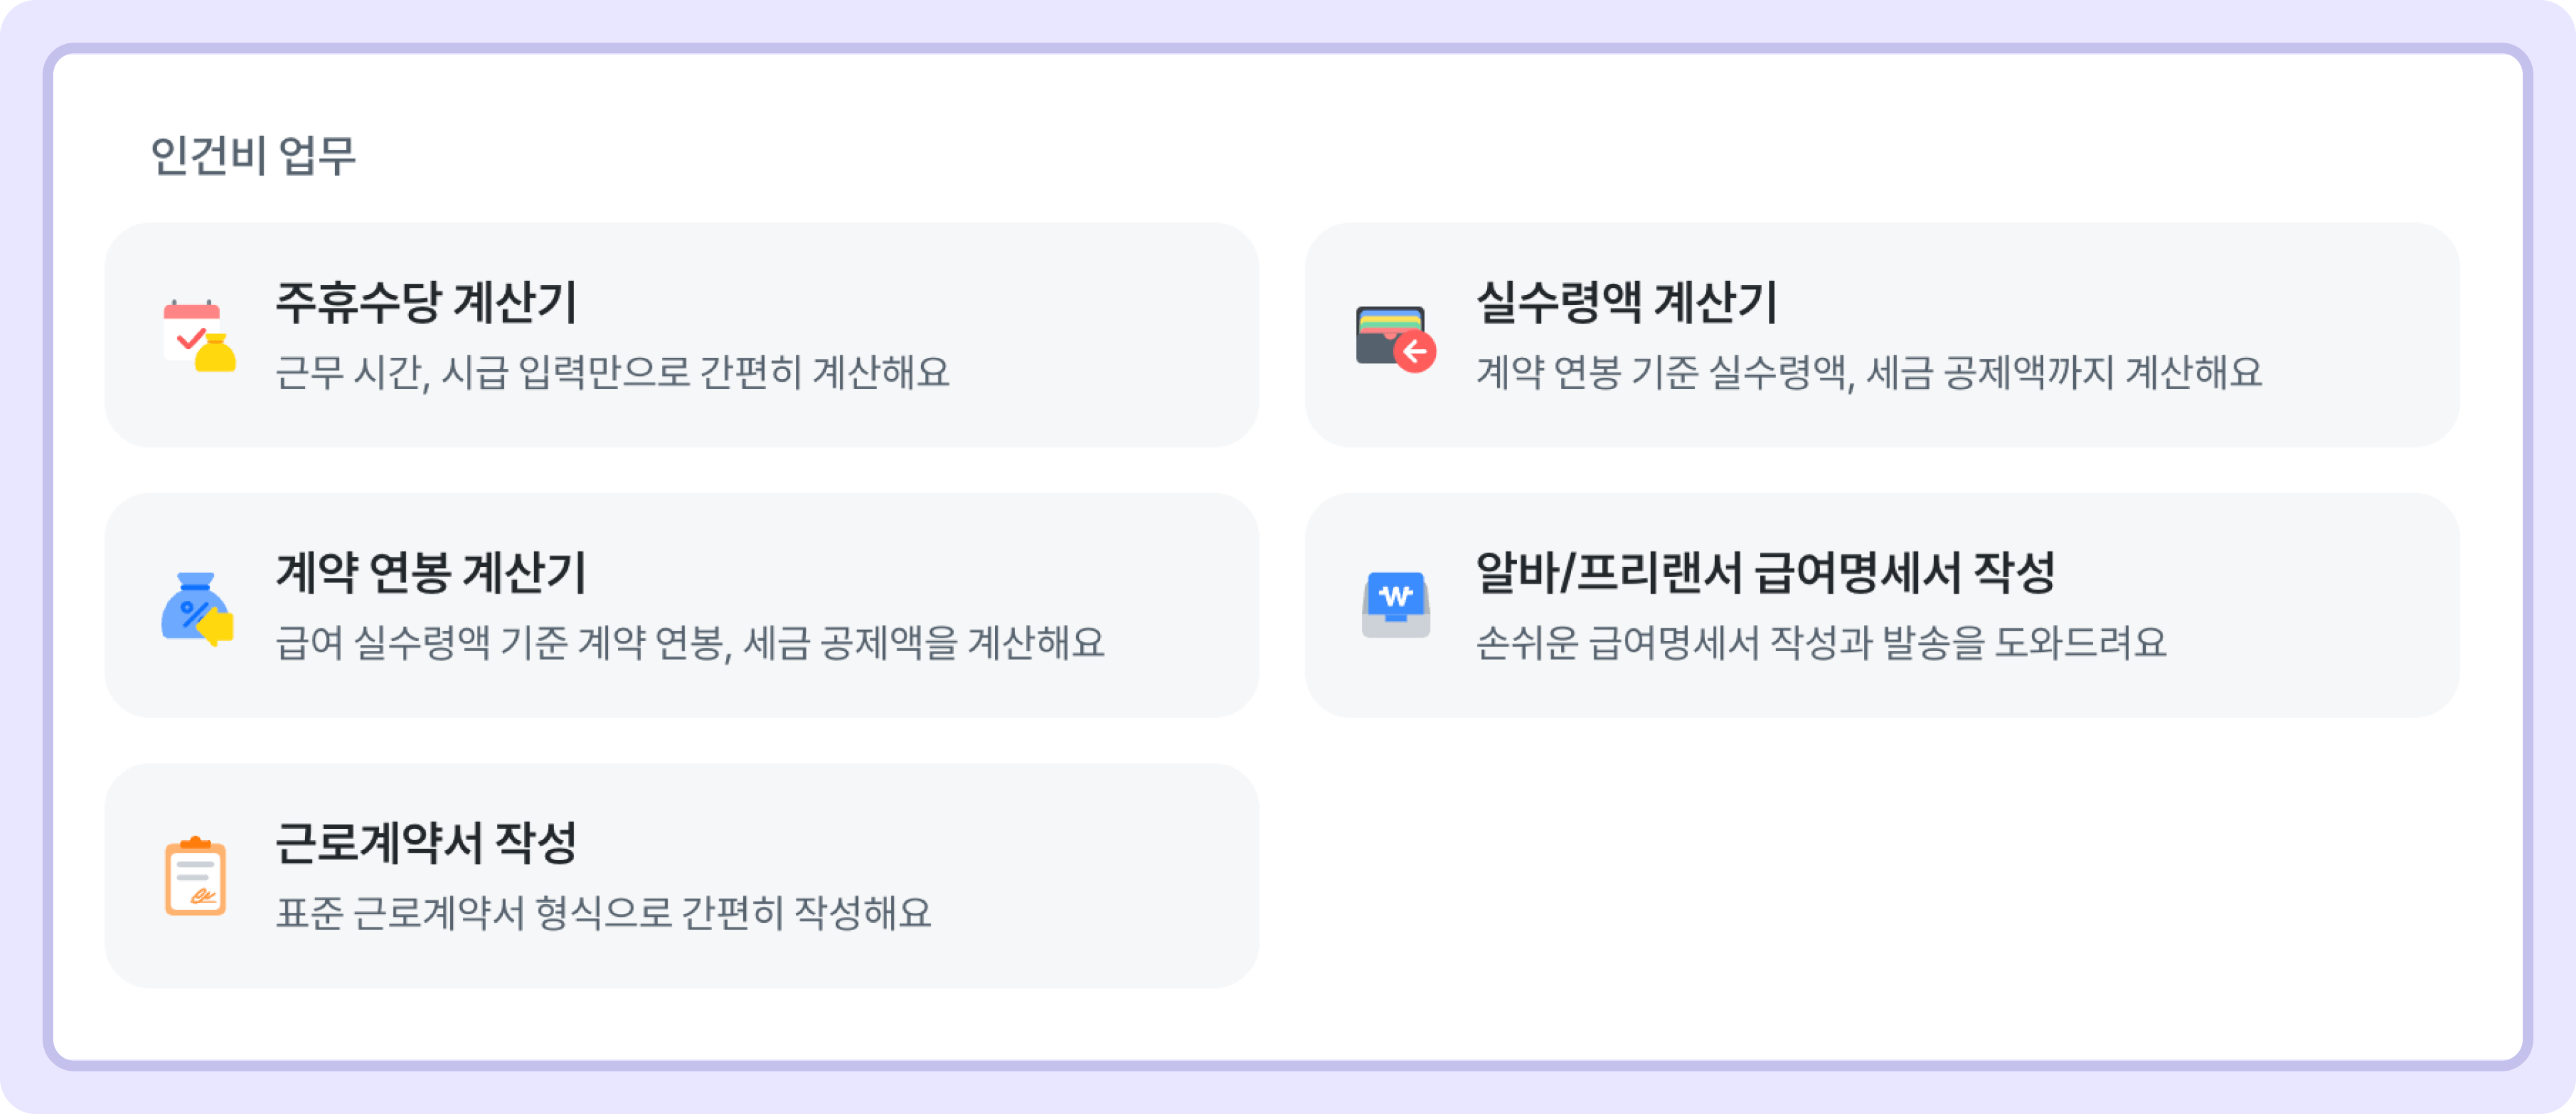Click description '손쉬운 급여명세서 작성과 발송을 도와드려요'
Screen dimensions: 2576x1114
1821,642
